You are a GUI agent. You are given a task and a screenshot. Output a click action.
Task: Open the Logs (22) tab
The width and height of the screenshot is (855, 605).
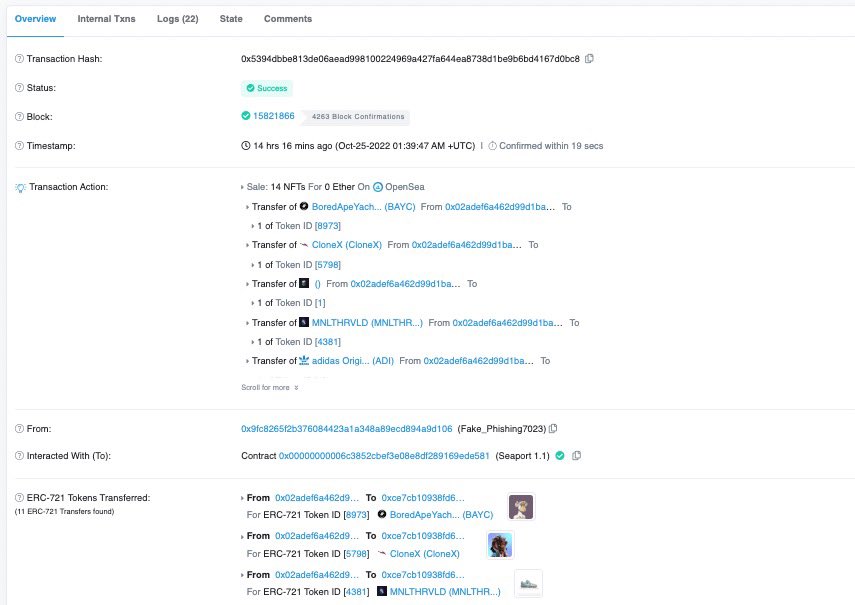(178, 19)
